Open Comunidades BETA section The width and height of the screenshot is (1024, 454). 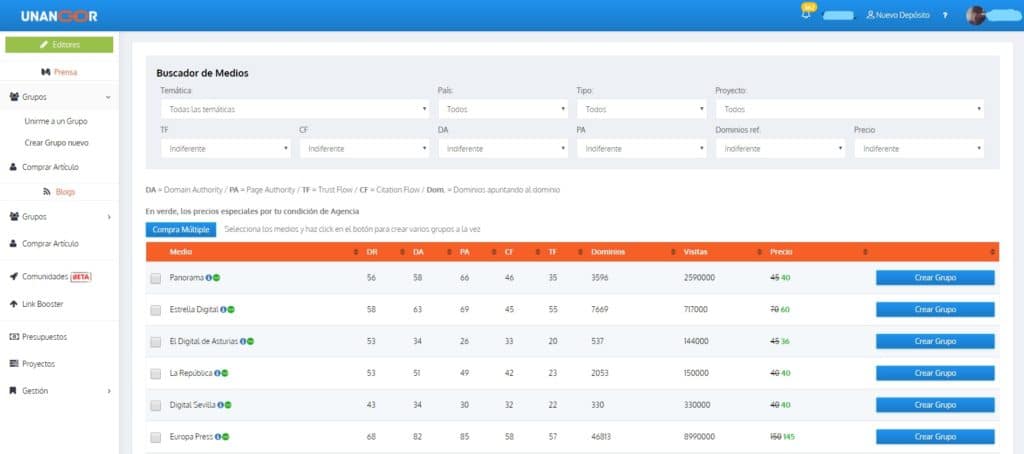point(50,277)
